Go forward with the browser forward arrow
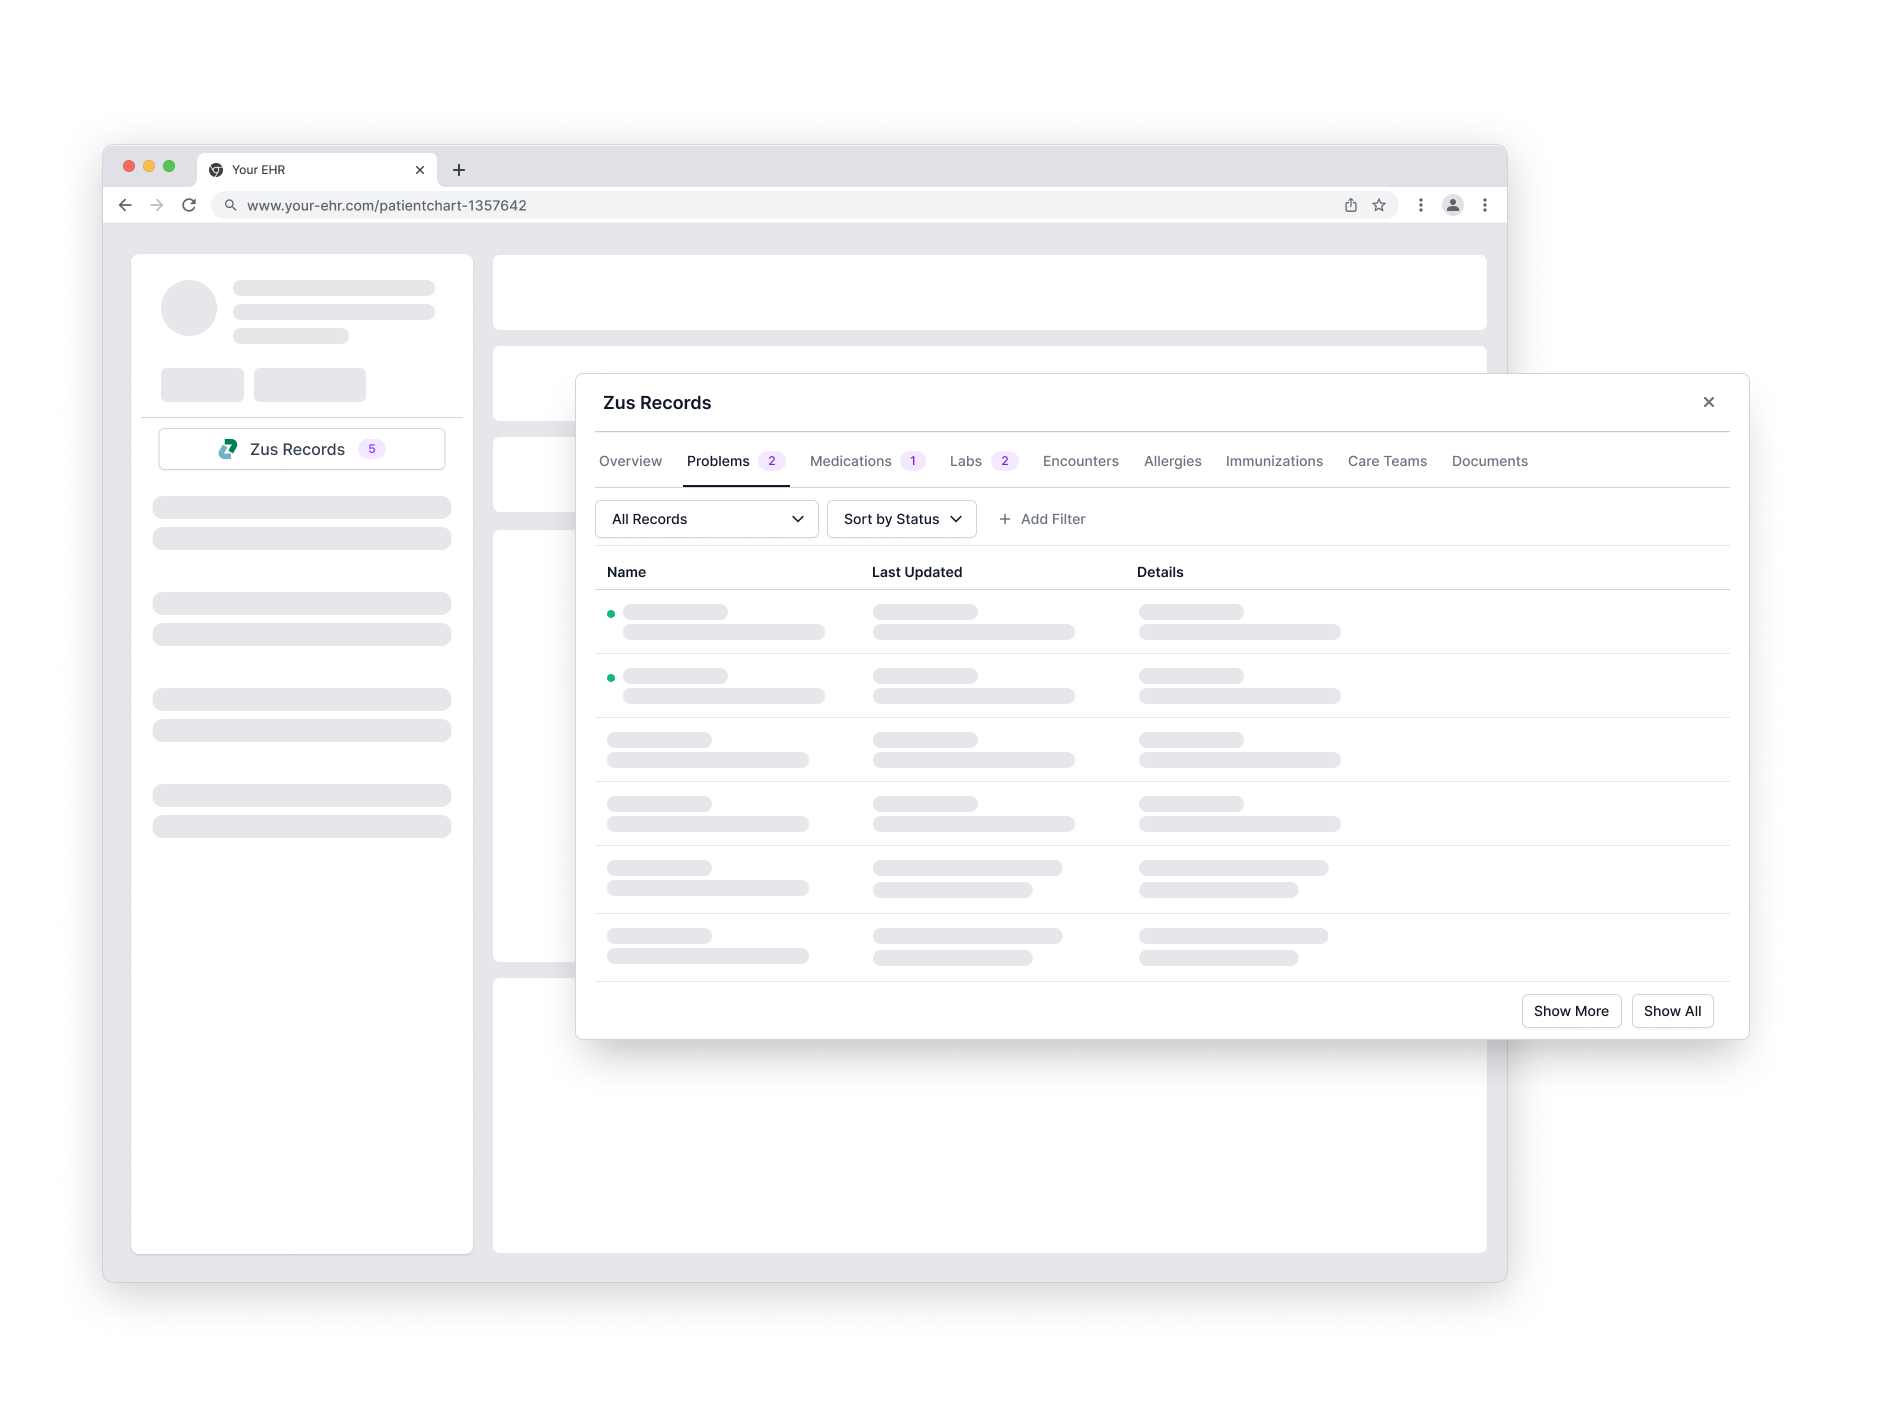Screen dimensions: 1901x1403 157,205
